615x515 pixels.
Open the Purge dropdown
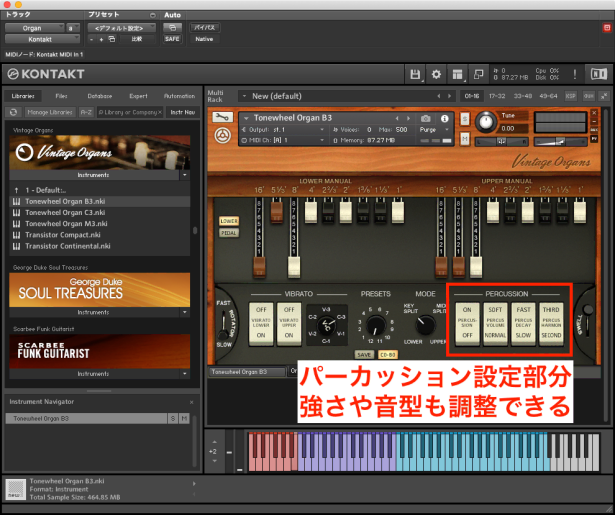coord(434,129)
